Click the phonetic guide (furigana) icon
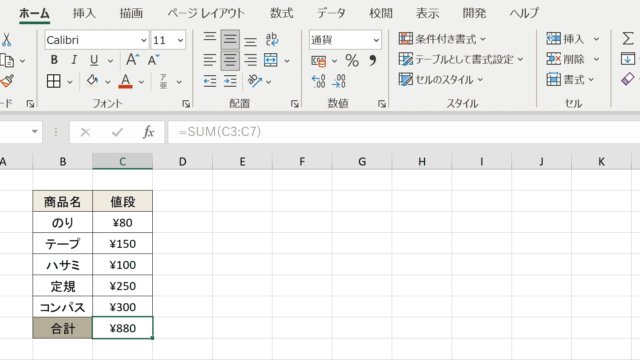640x360 pixels. tap(163, 81)
